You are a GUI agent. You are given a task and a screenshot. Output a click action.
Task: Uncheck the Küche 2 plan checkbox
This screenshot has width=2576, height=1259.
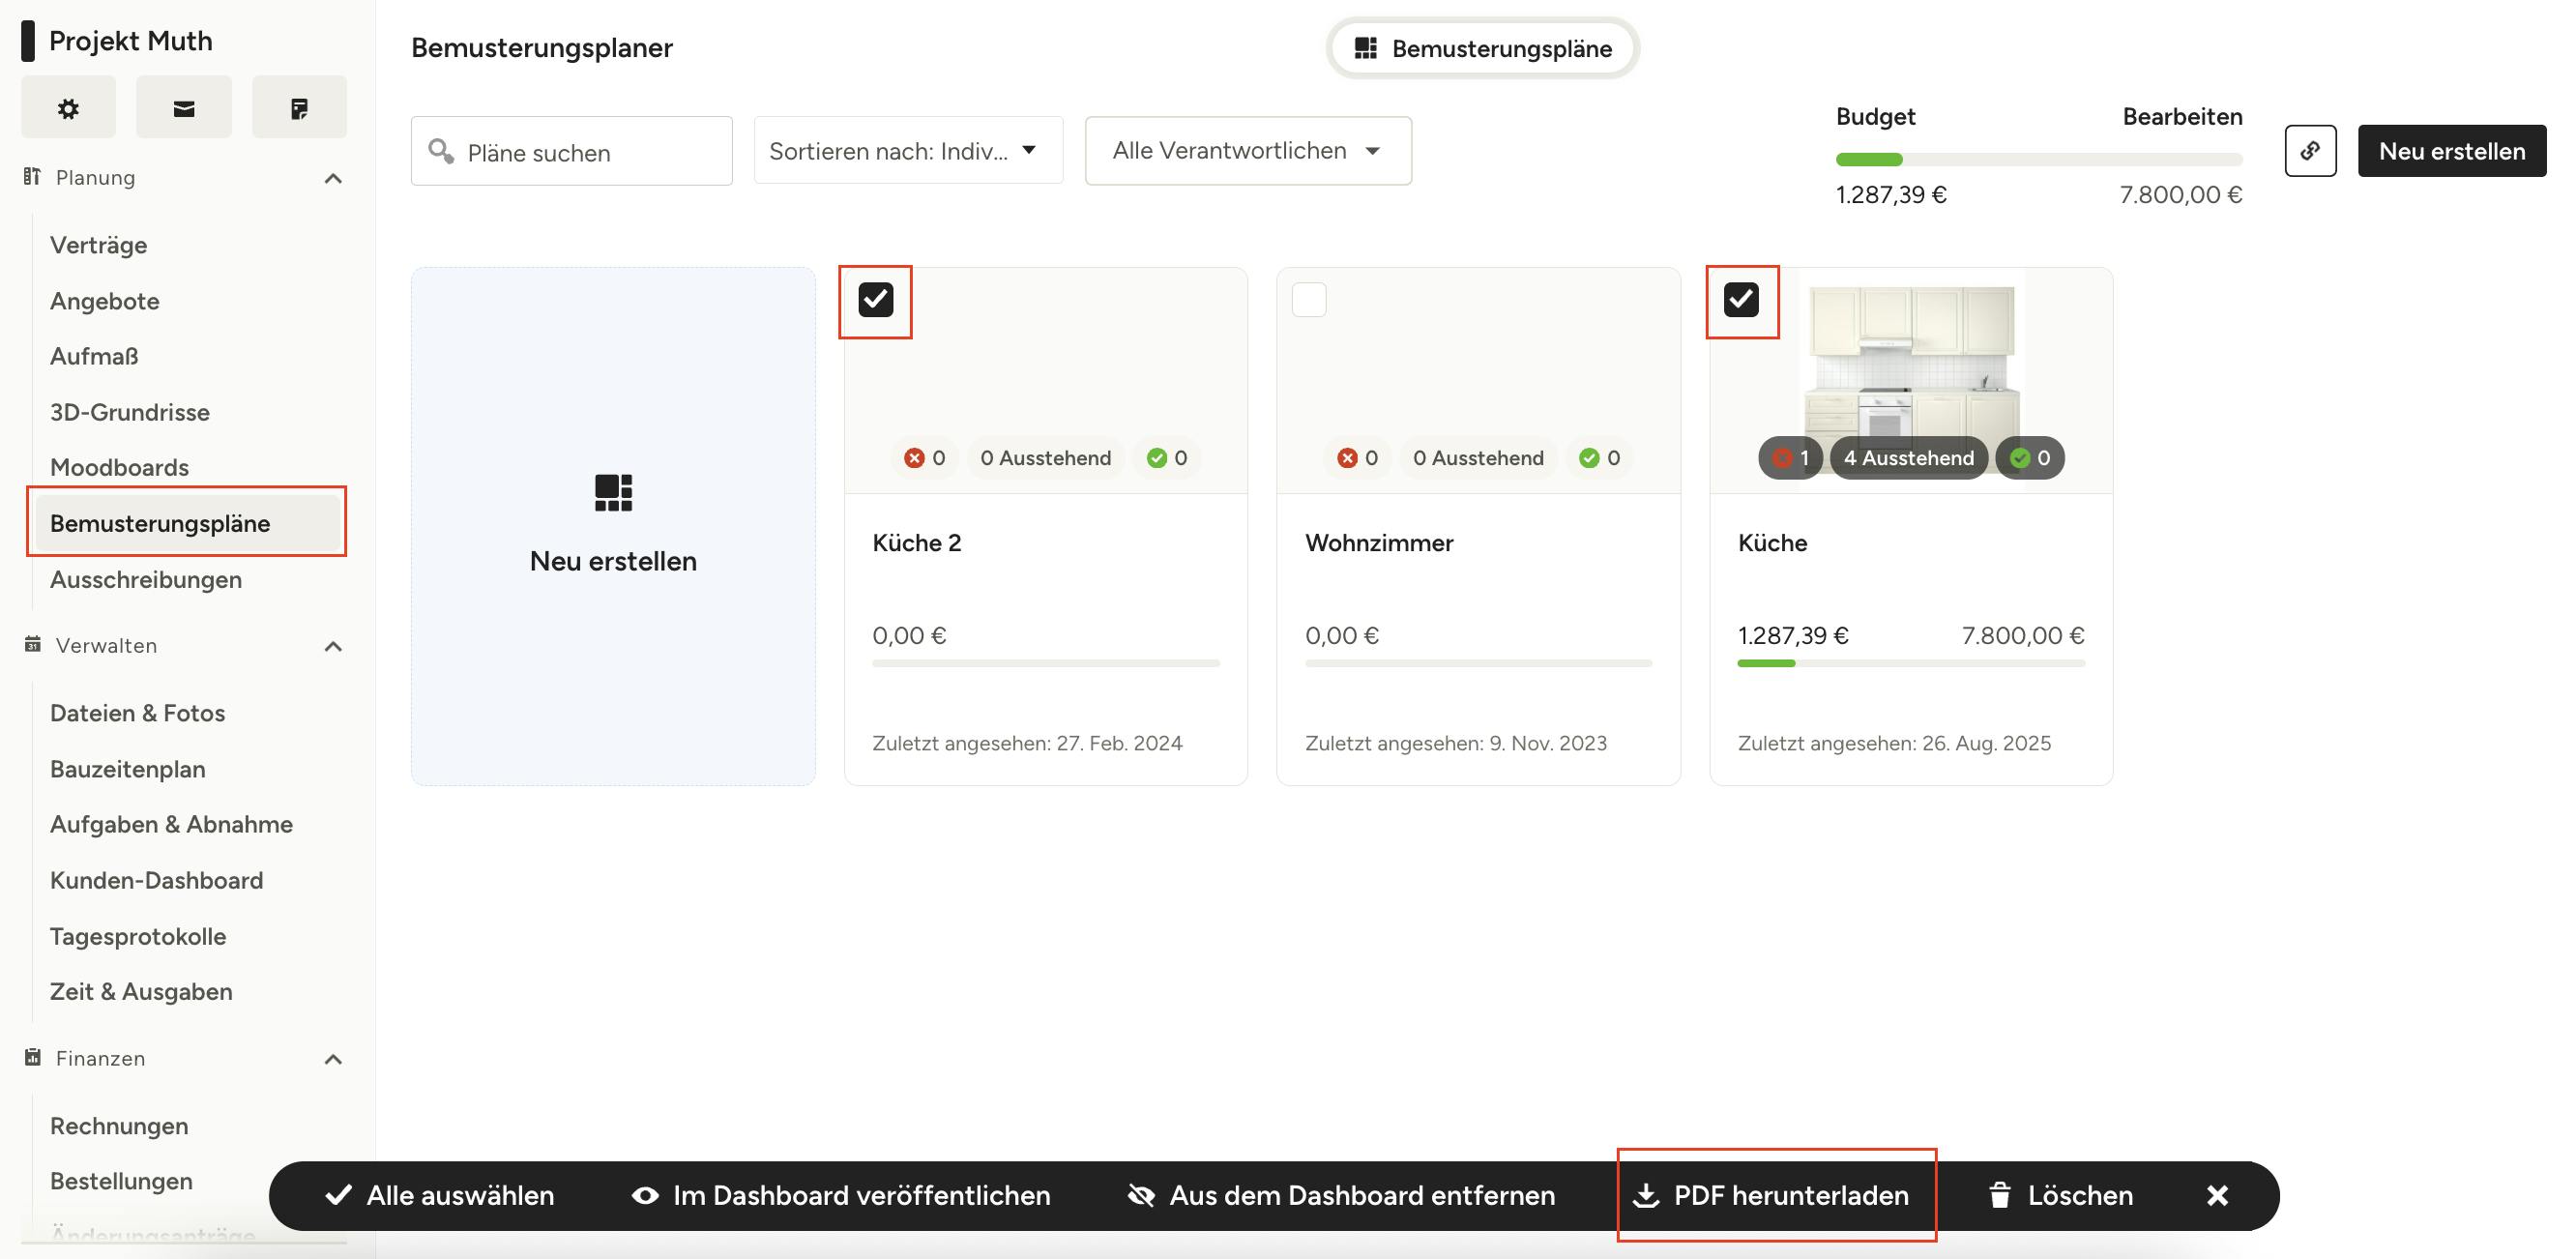click(876, 300)
